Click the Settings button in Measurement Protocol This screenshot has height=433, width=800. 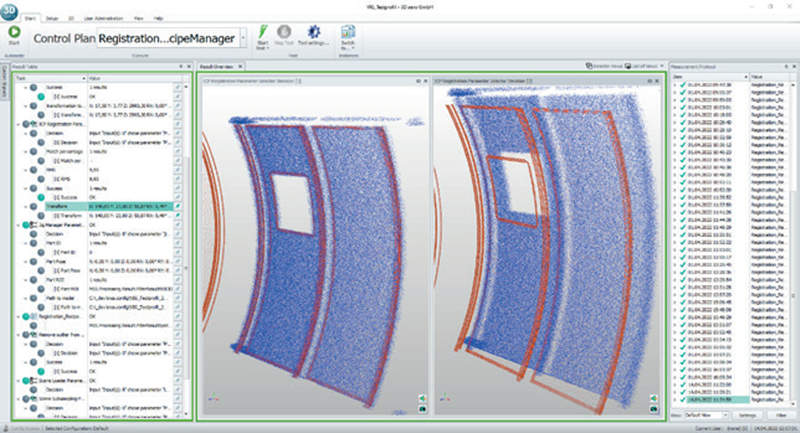click(747, 417)
